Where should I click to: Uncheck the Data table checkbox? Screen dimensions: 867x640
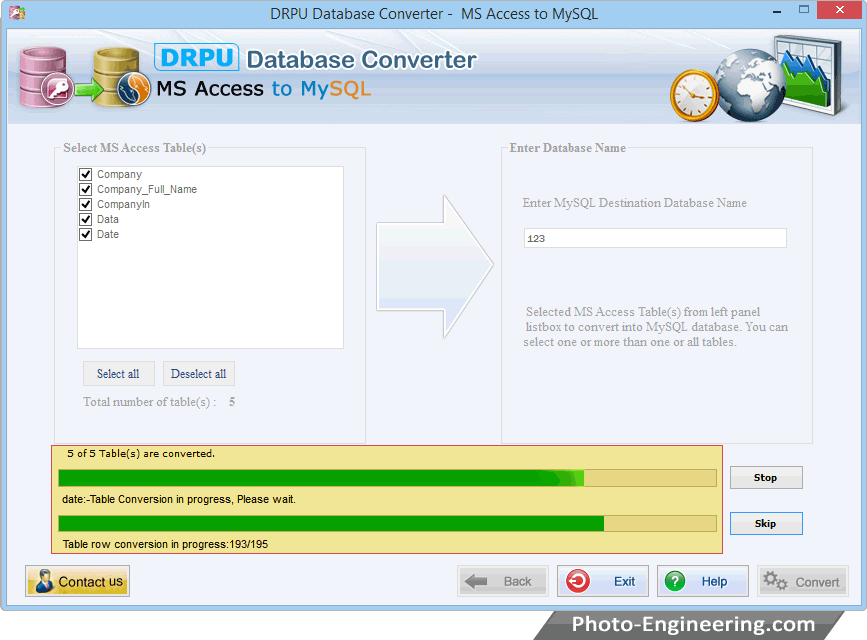(x=85, y=219)
